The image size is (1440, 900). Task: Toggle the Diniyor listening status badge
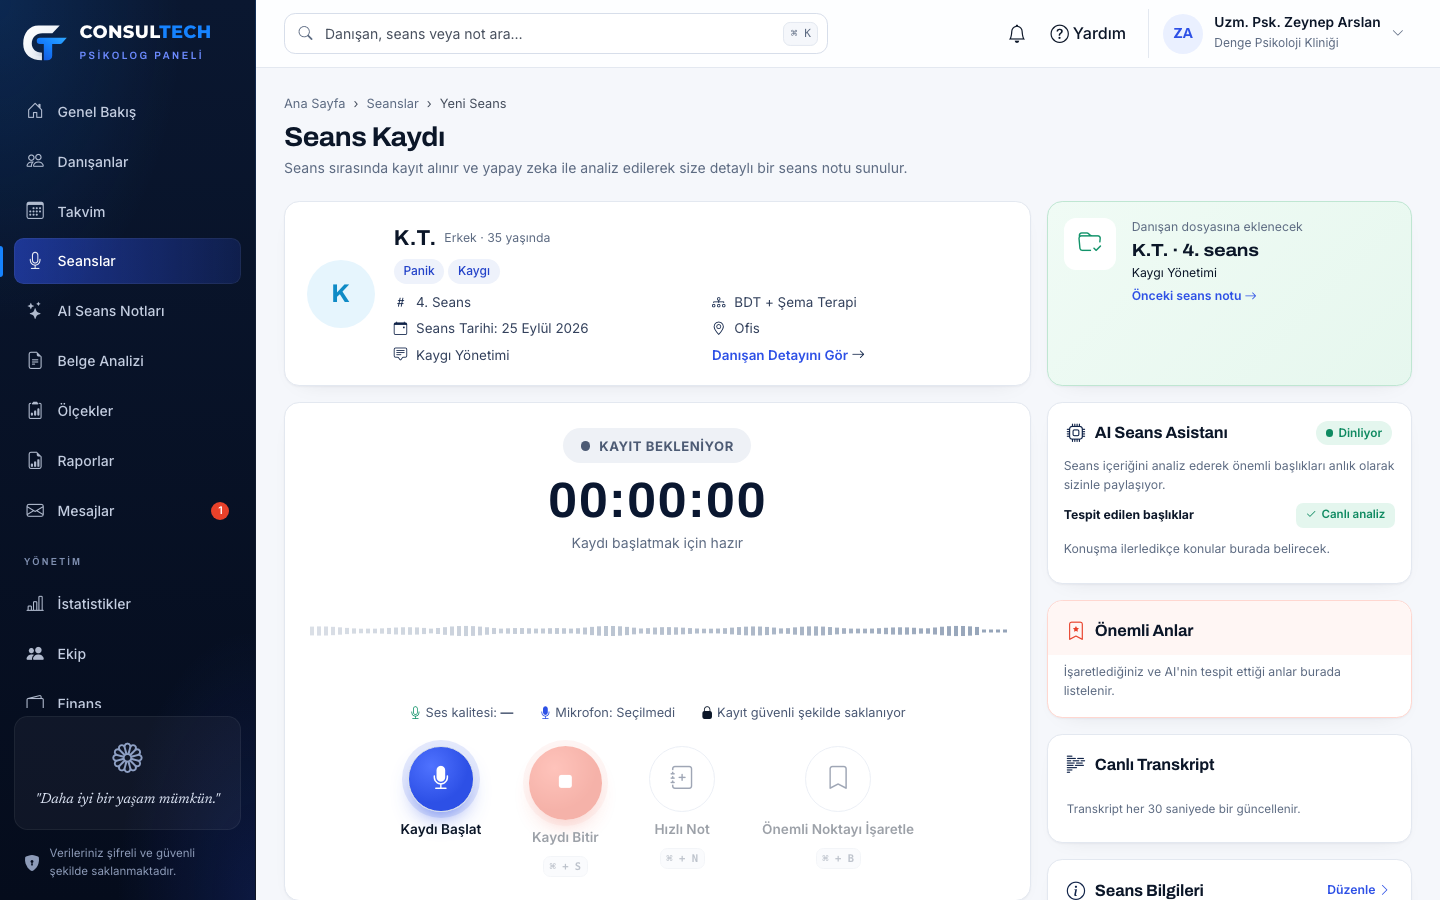[1354, 433]
